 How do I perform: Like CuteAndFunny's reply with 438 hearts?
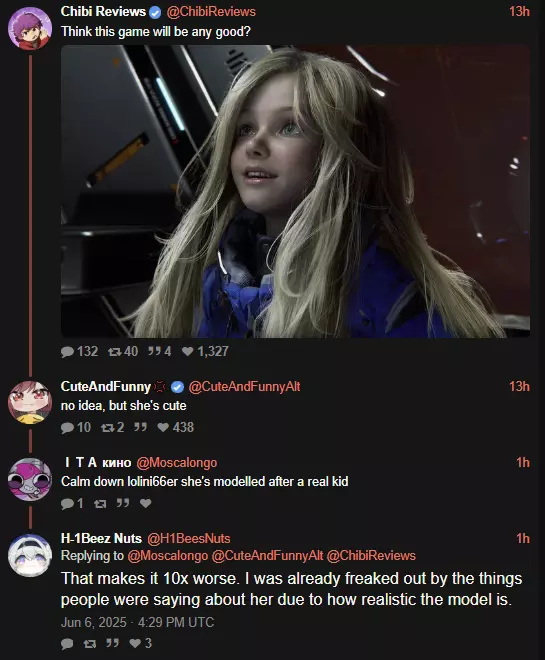coord(175,427)
